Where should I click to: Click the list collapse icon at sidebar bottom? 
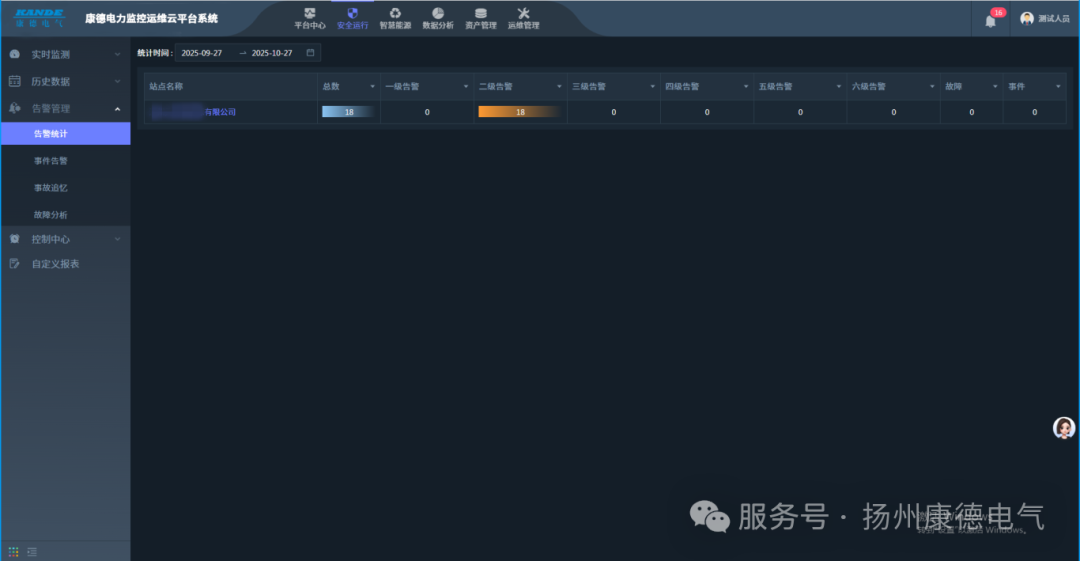pyautogui.click(x=32, y=552)
